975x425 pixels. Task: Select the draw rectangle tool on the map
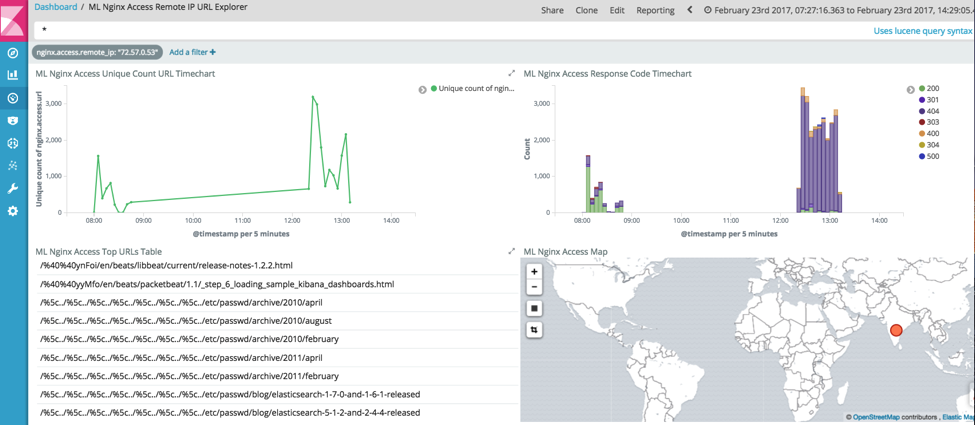(x=534, y=308)
